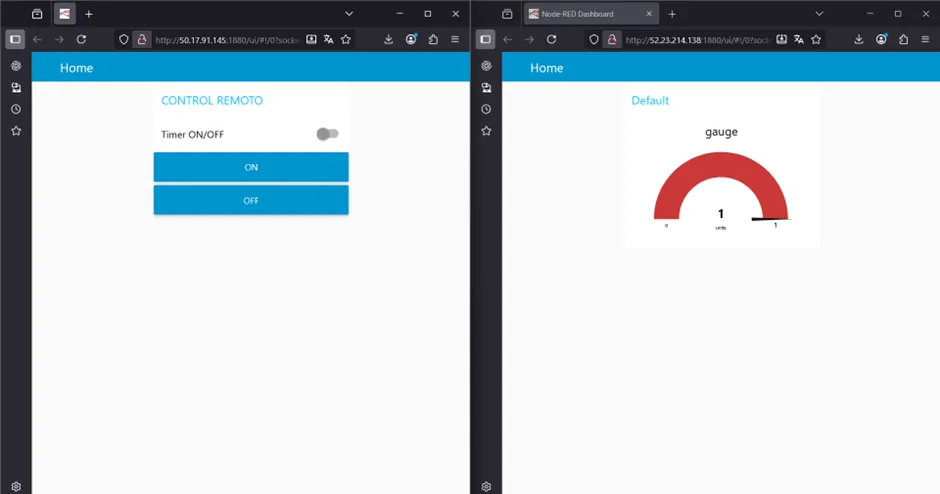This screenshot has width=940, height=494.
Task: Toggle sidebar visibility in the right browser
Action: click(486, 39)
